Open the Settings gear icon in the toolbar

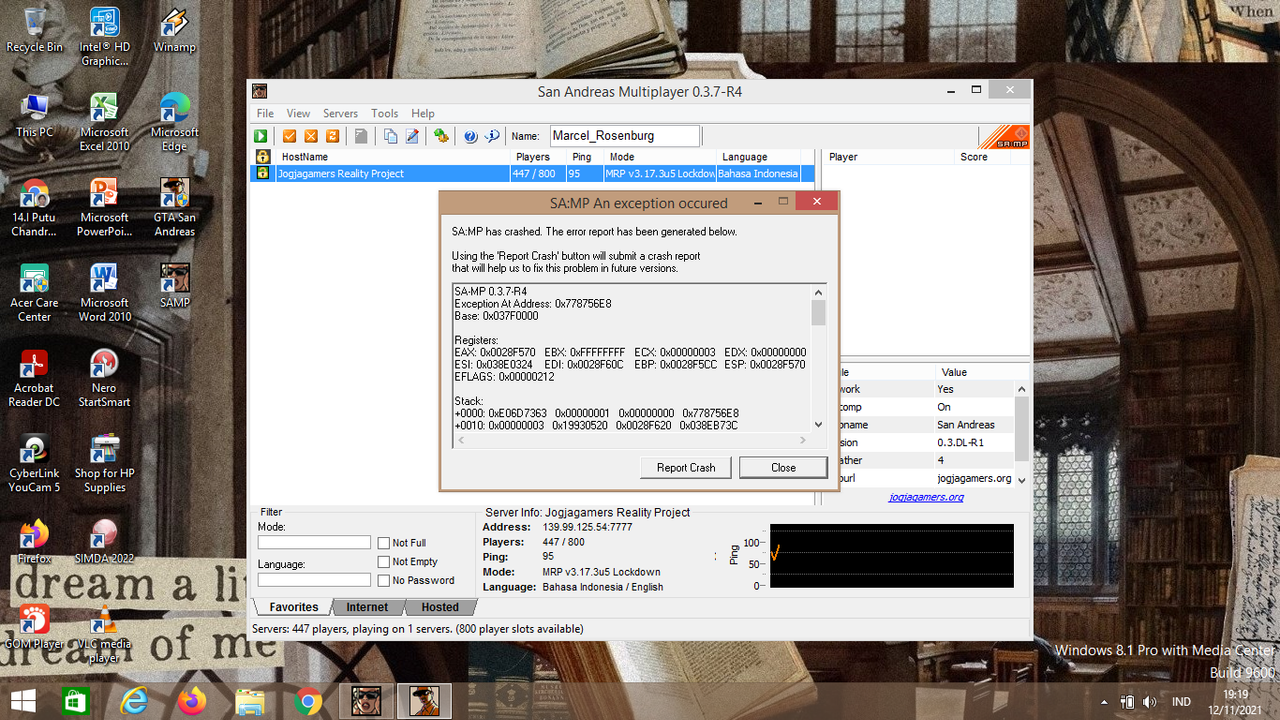[441, 136]
